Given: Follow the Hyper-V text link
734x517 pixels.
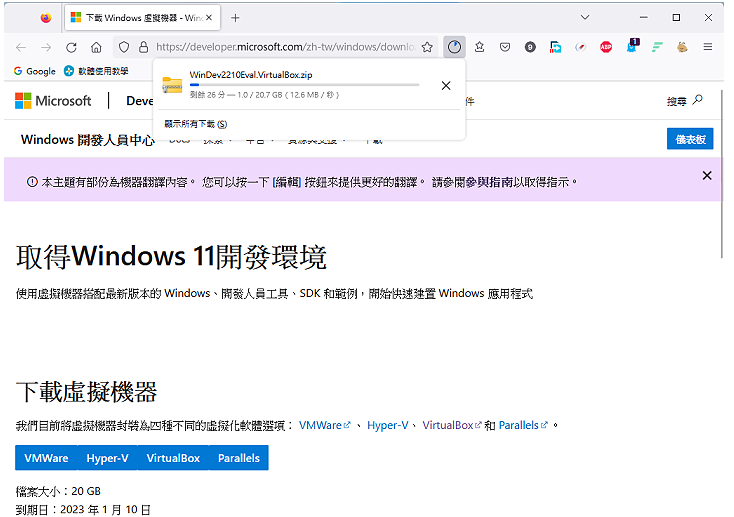Looking at the screenshot, I should click(x=388, y=425).
